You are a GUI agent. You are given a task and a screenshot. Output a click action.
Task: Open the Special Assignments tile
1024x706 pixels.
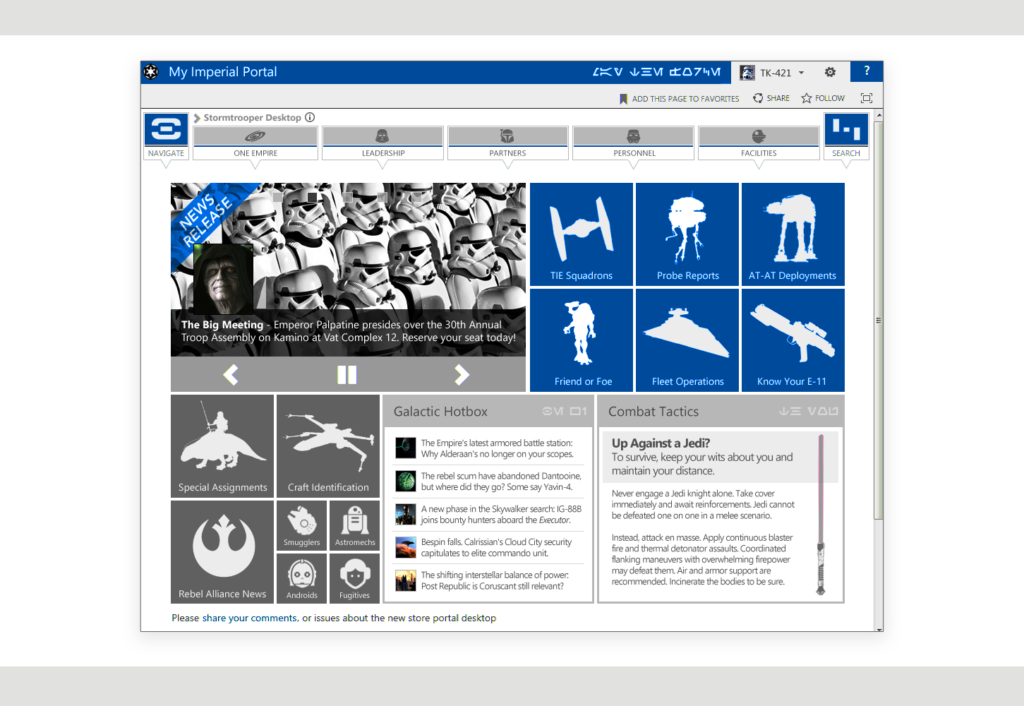coord(222,446)
